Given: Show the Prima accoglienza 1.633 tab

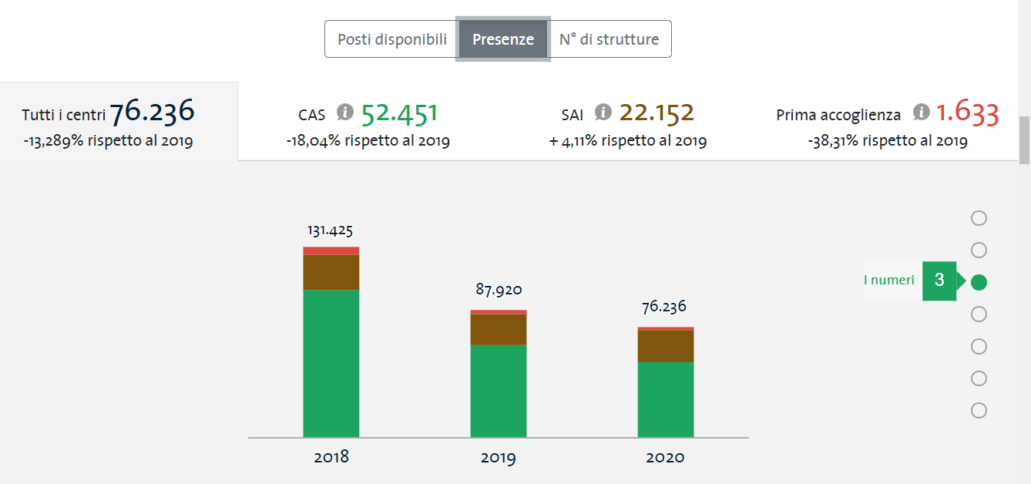Looking at the screenshot, I should [887, 122].
